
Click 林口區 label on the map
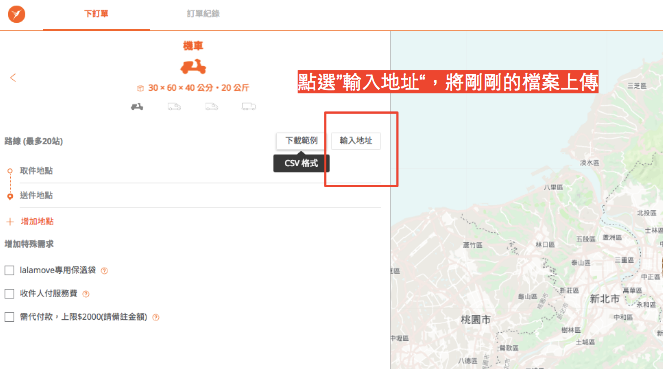545,244
